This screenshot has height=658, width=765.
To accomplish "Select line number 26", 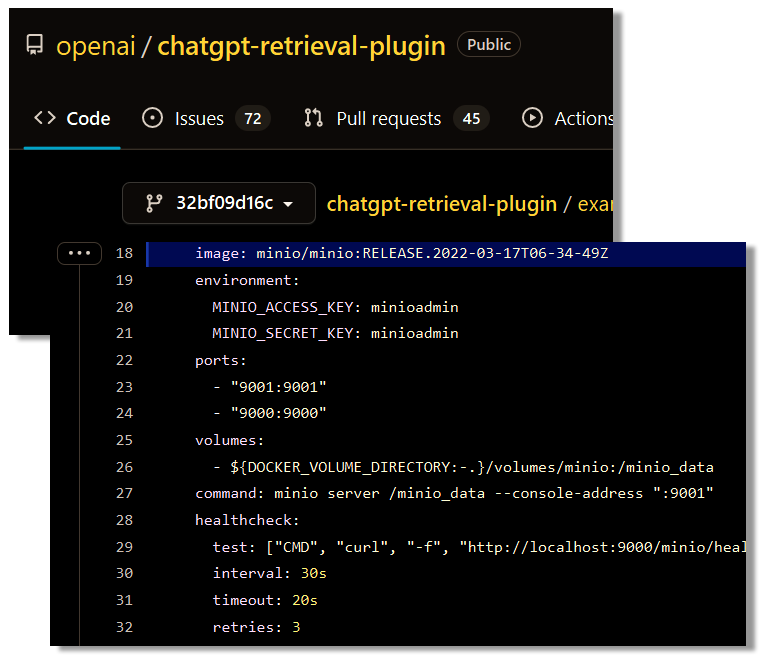I will click(x=124, y=467).
